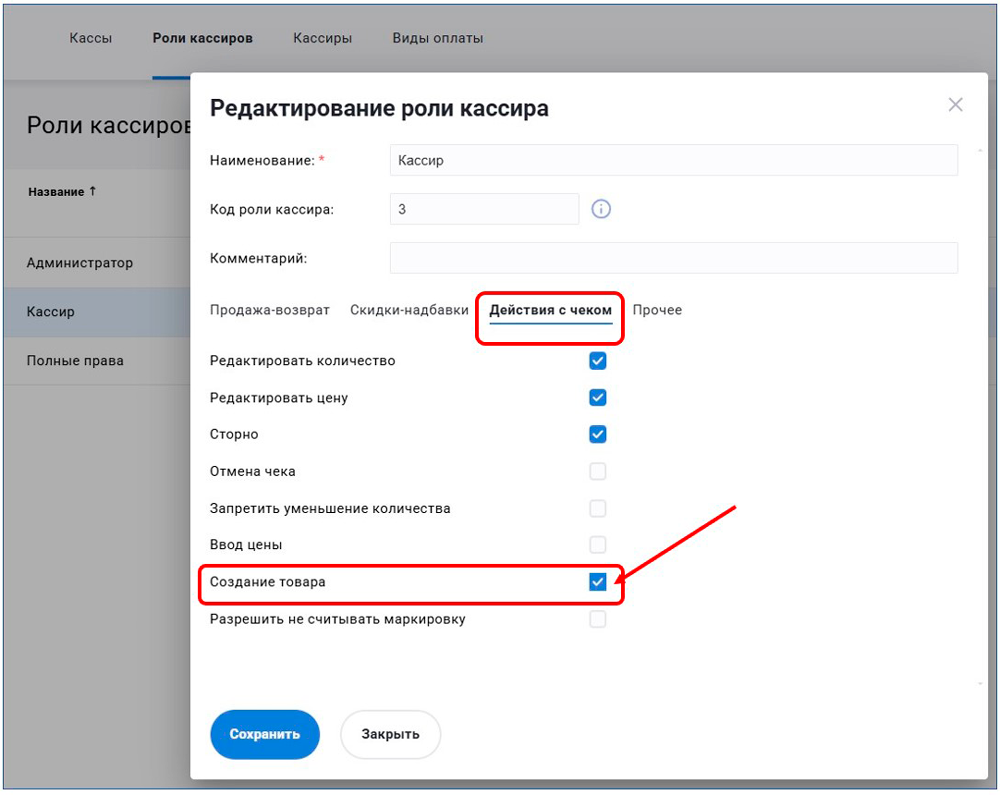This screenshot has height=795, width=1000.
Task: Toggle the Редактировать цену checkbox
Action: (x=598, y=398)
